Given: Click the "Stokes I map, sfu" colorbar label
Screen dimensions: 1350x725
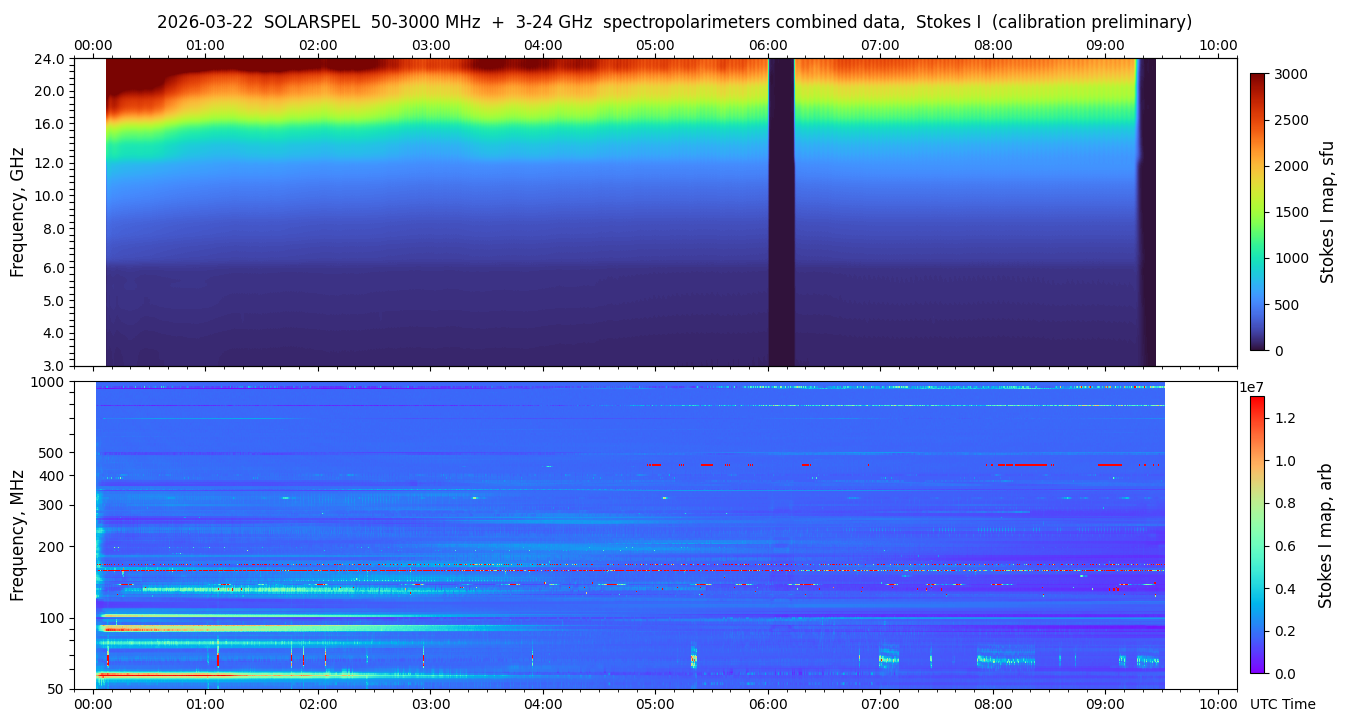Looking at the screenshot, I should [x=1327, y=211].
